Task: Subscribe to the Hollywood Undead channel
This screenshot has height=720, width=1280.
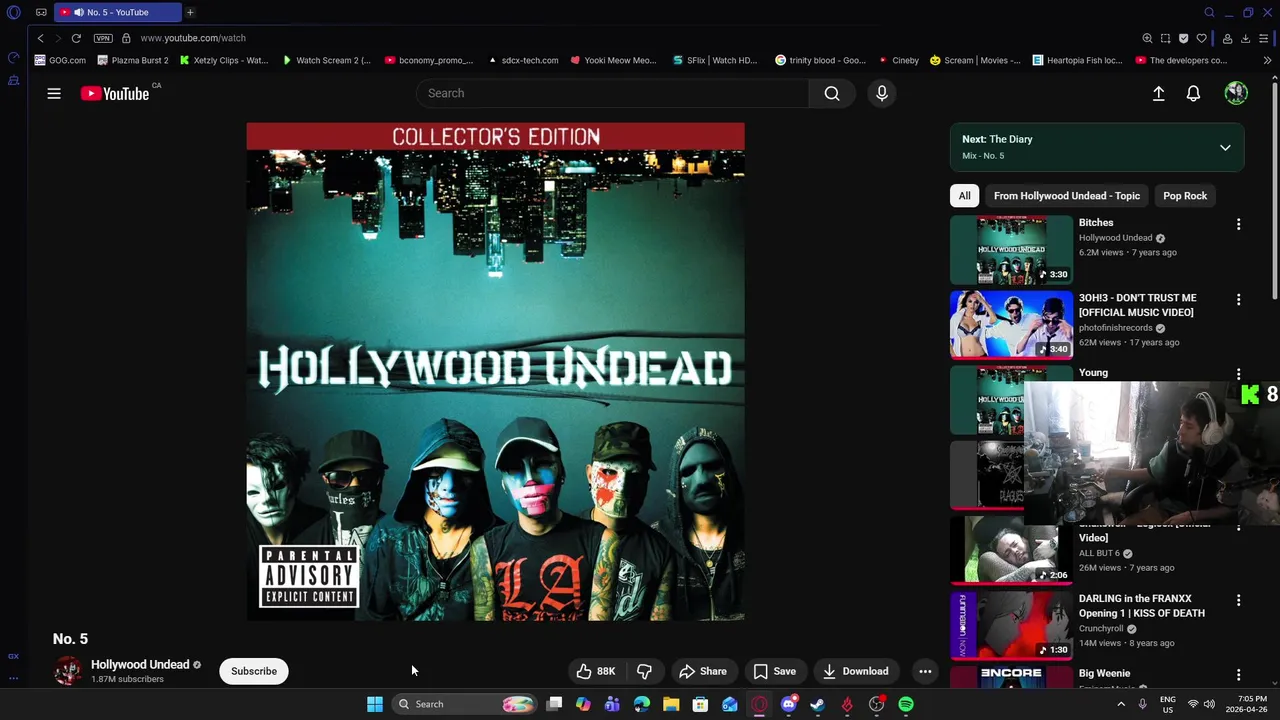Action: pos(254,671)
